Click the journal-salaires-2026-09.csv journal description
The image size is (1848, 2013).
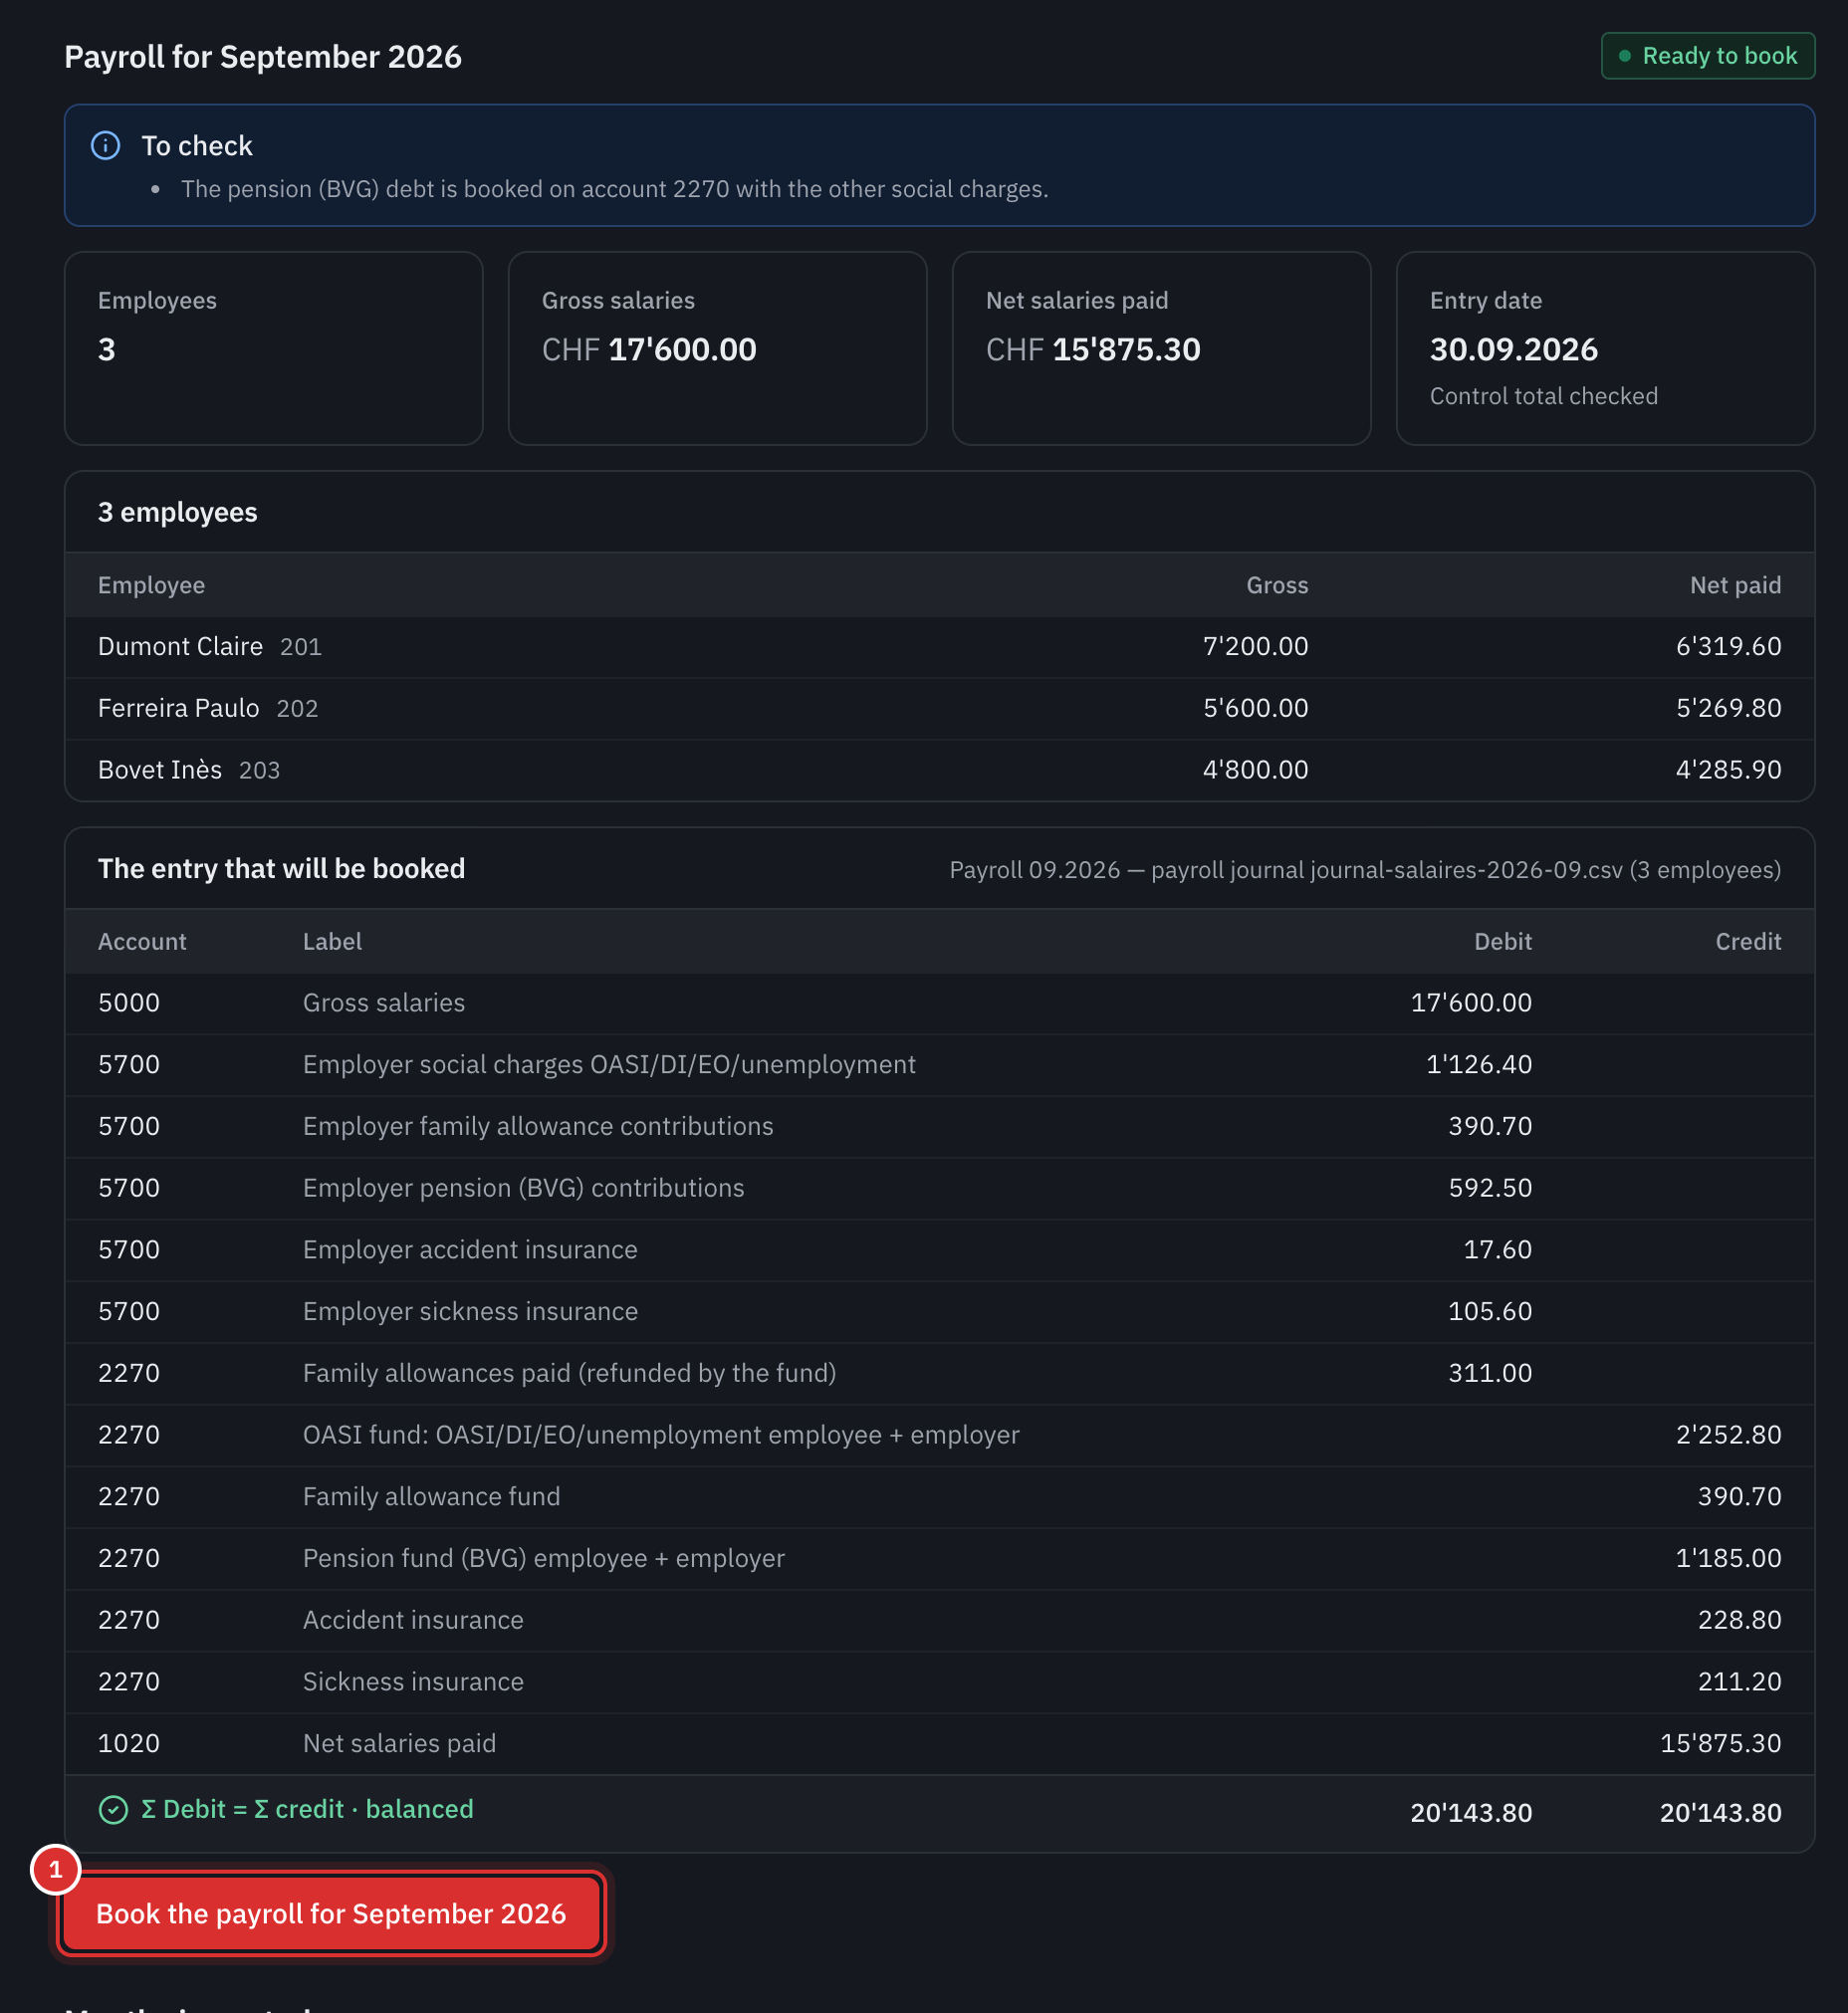point(1365,870)
